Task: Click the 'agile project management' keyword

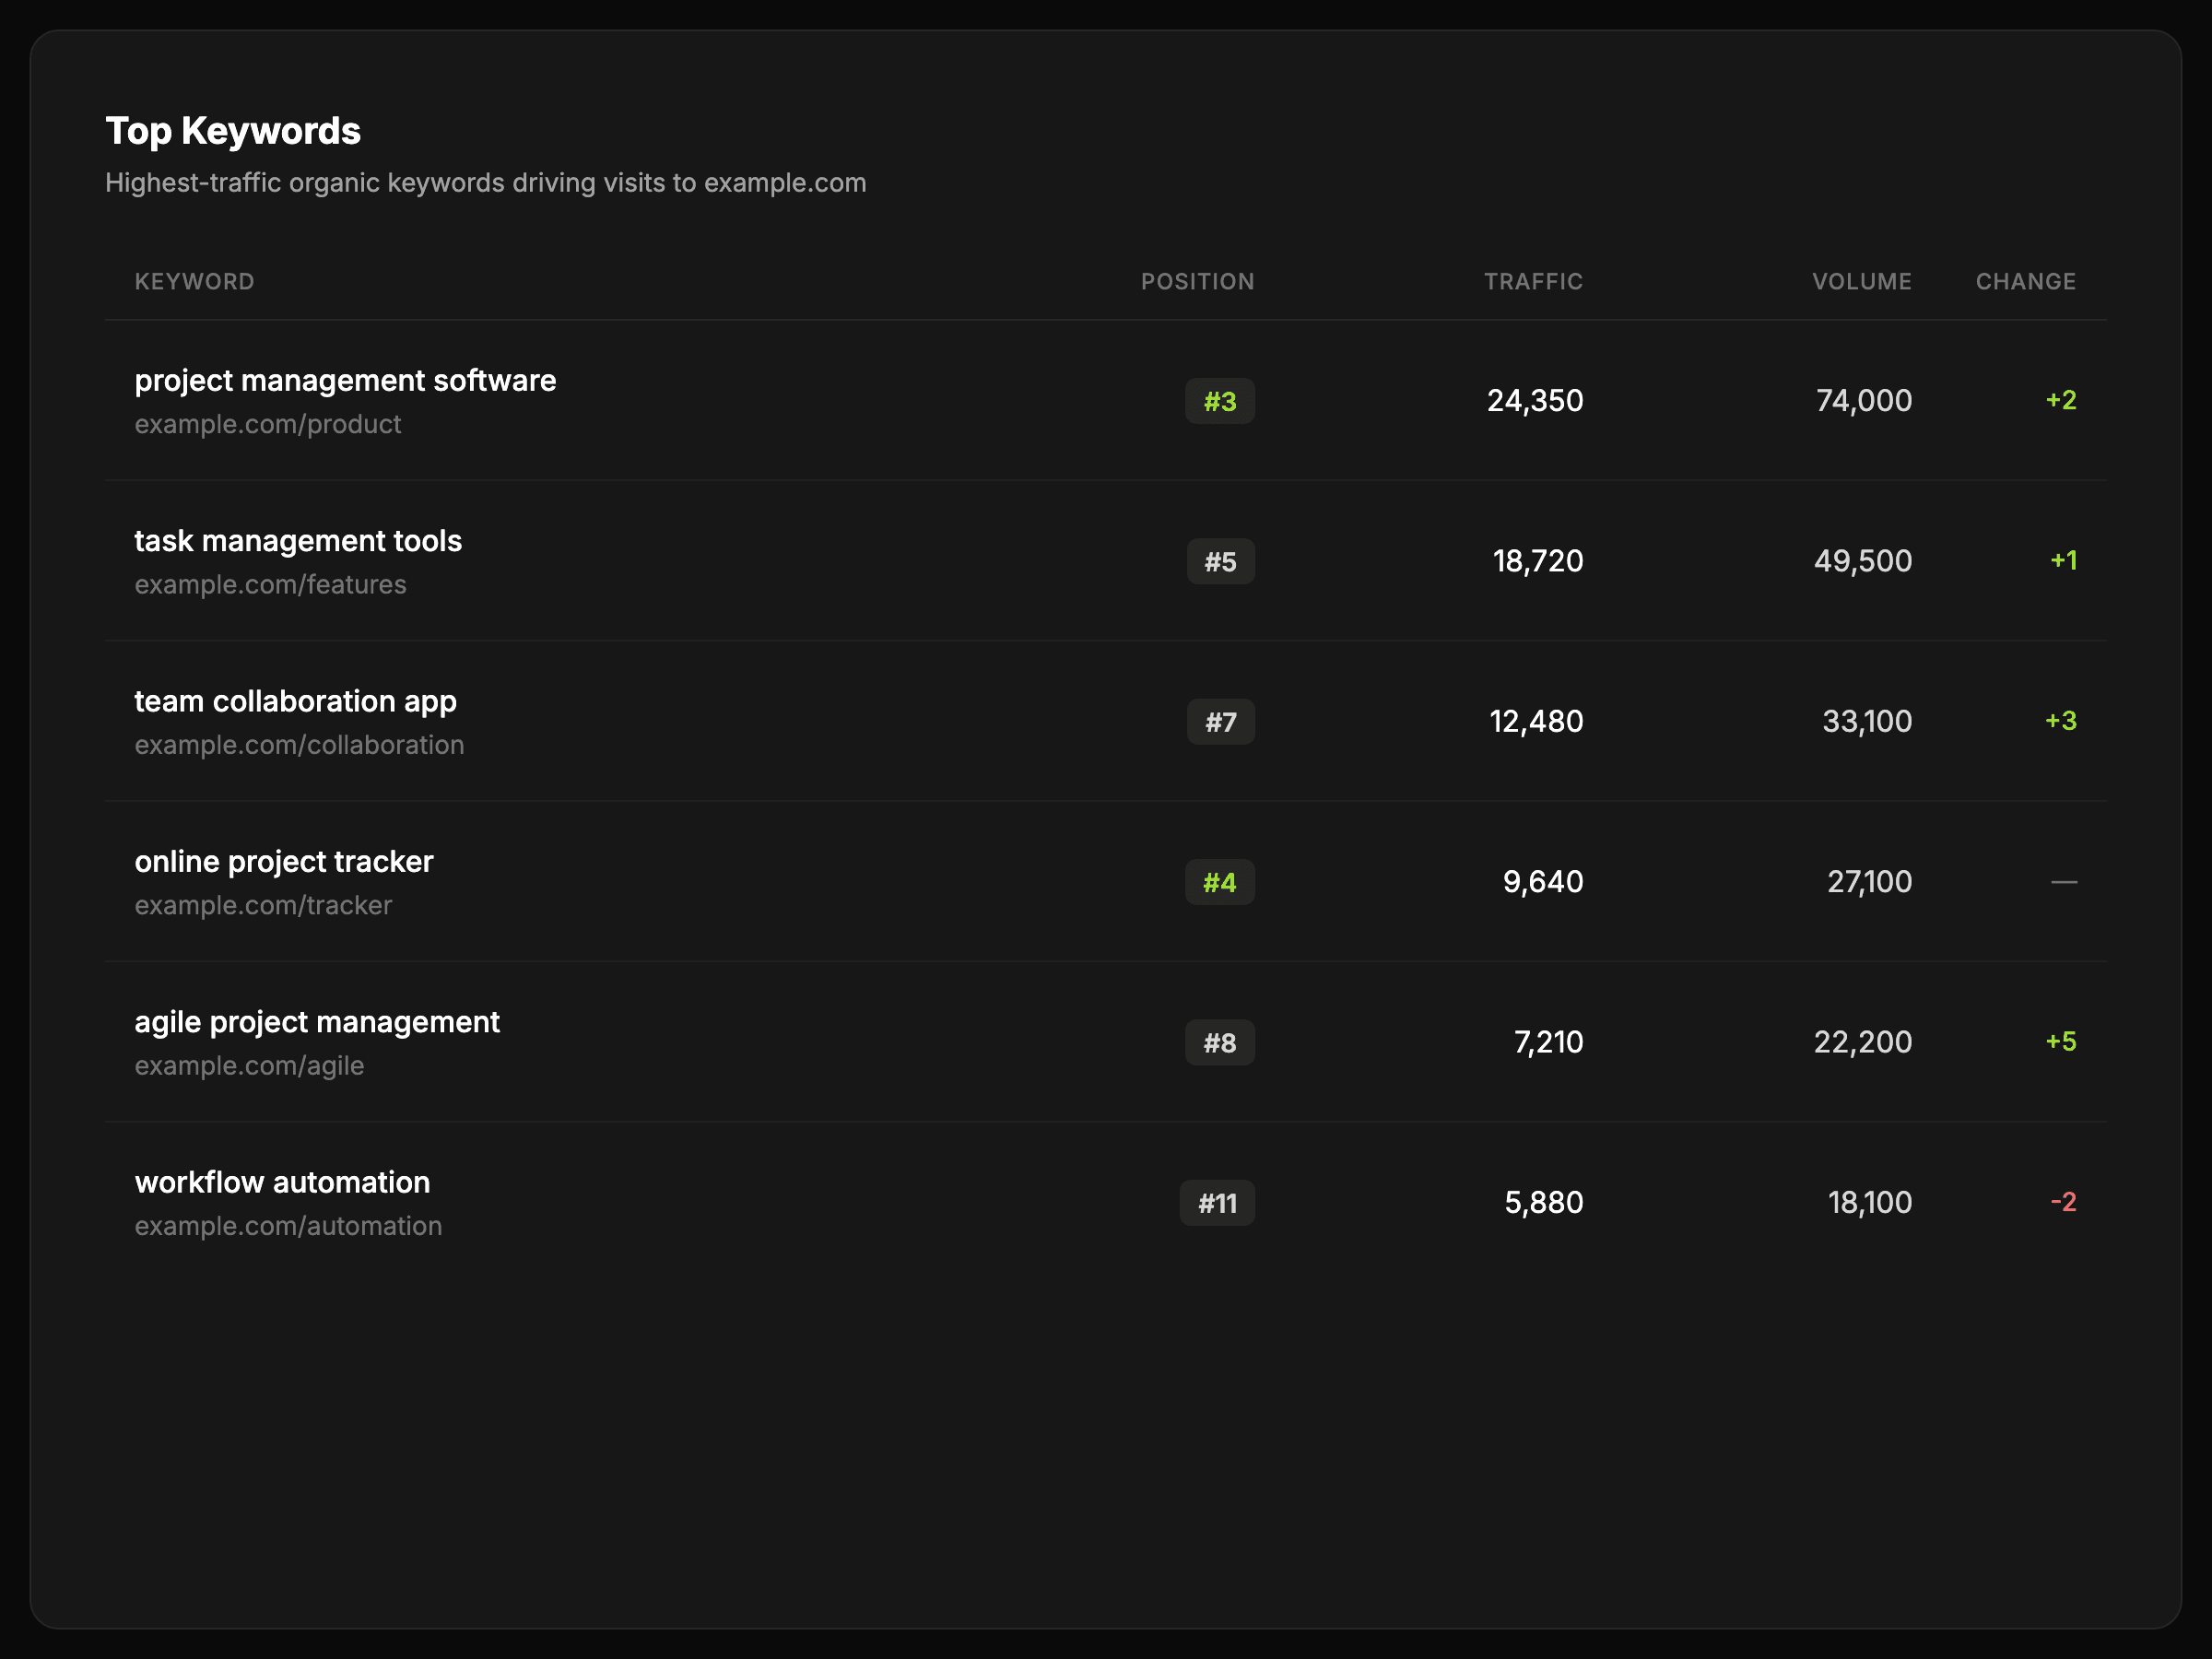Action: 317,1022
